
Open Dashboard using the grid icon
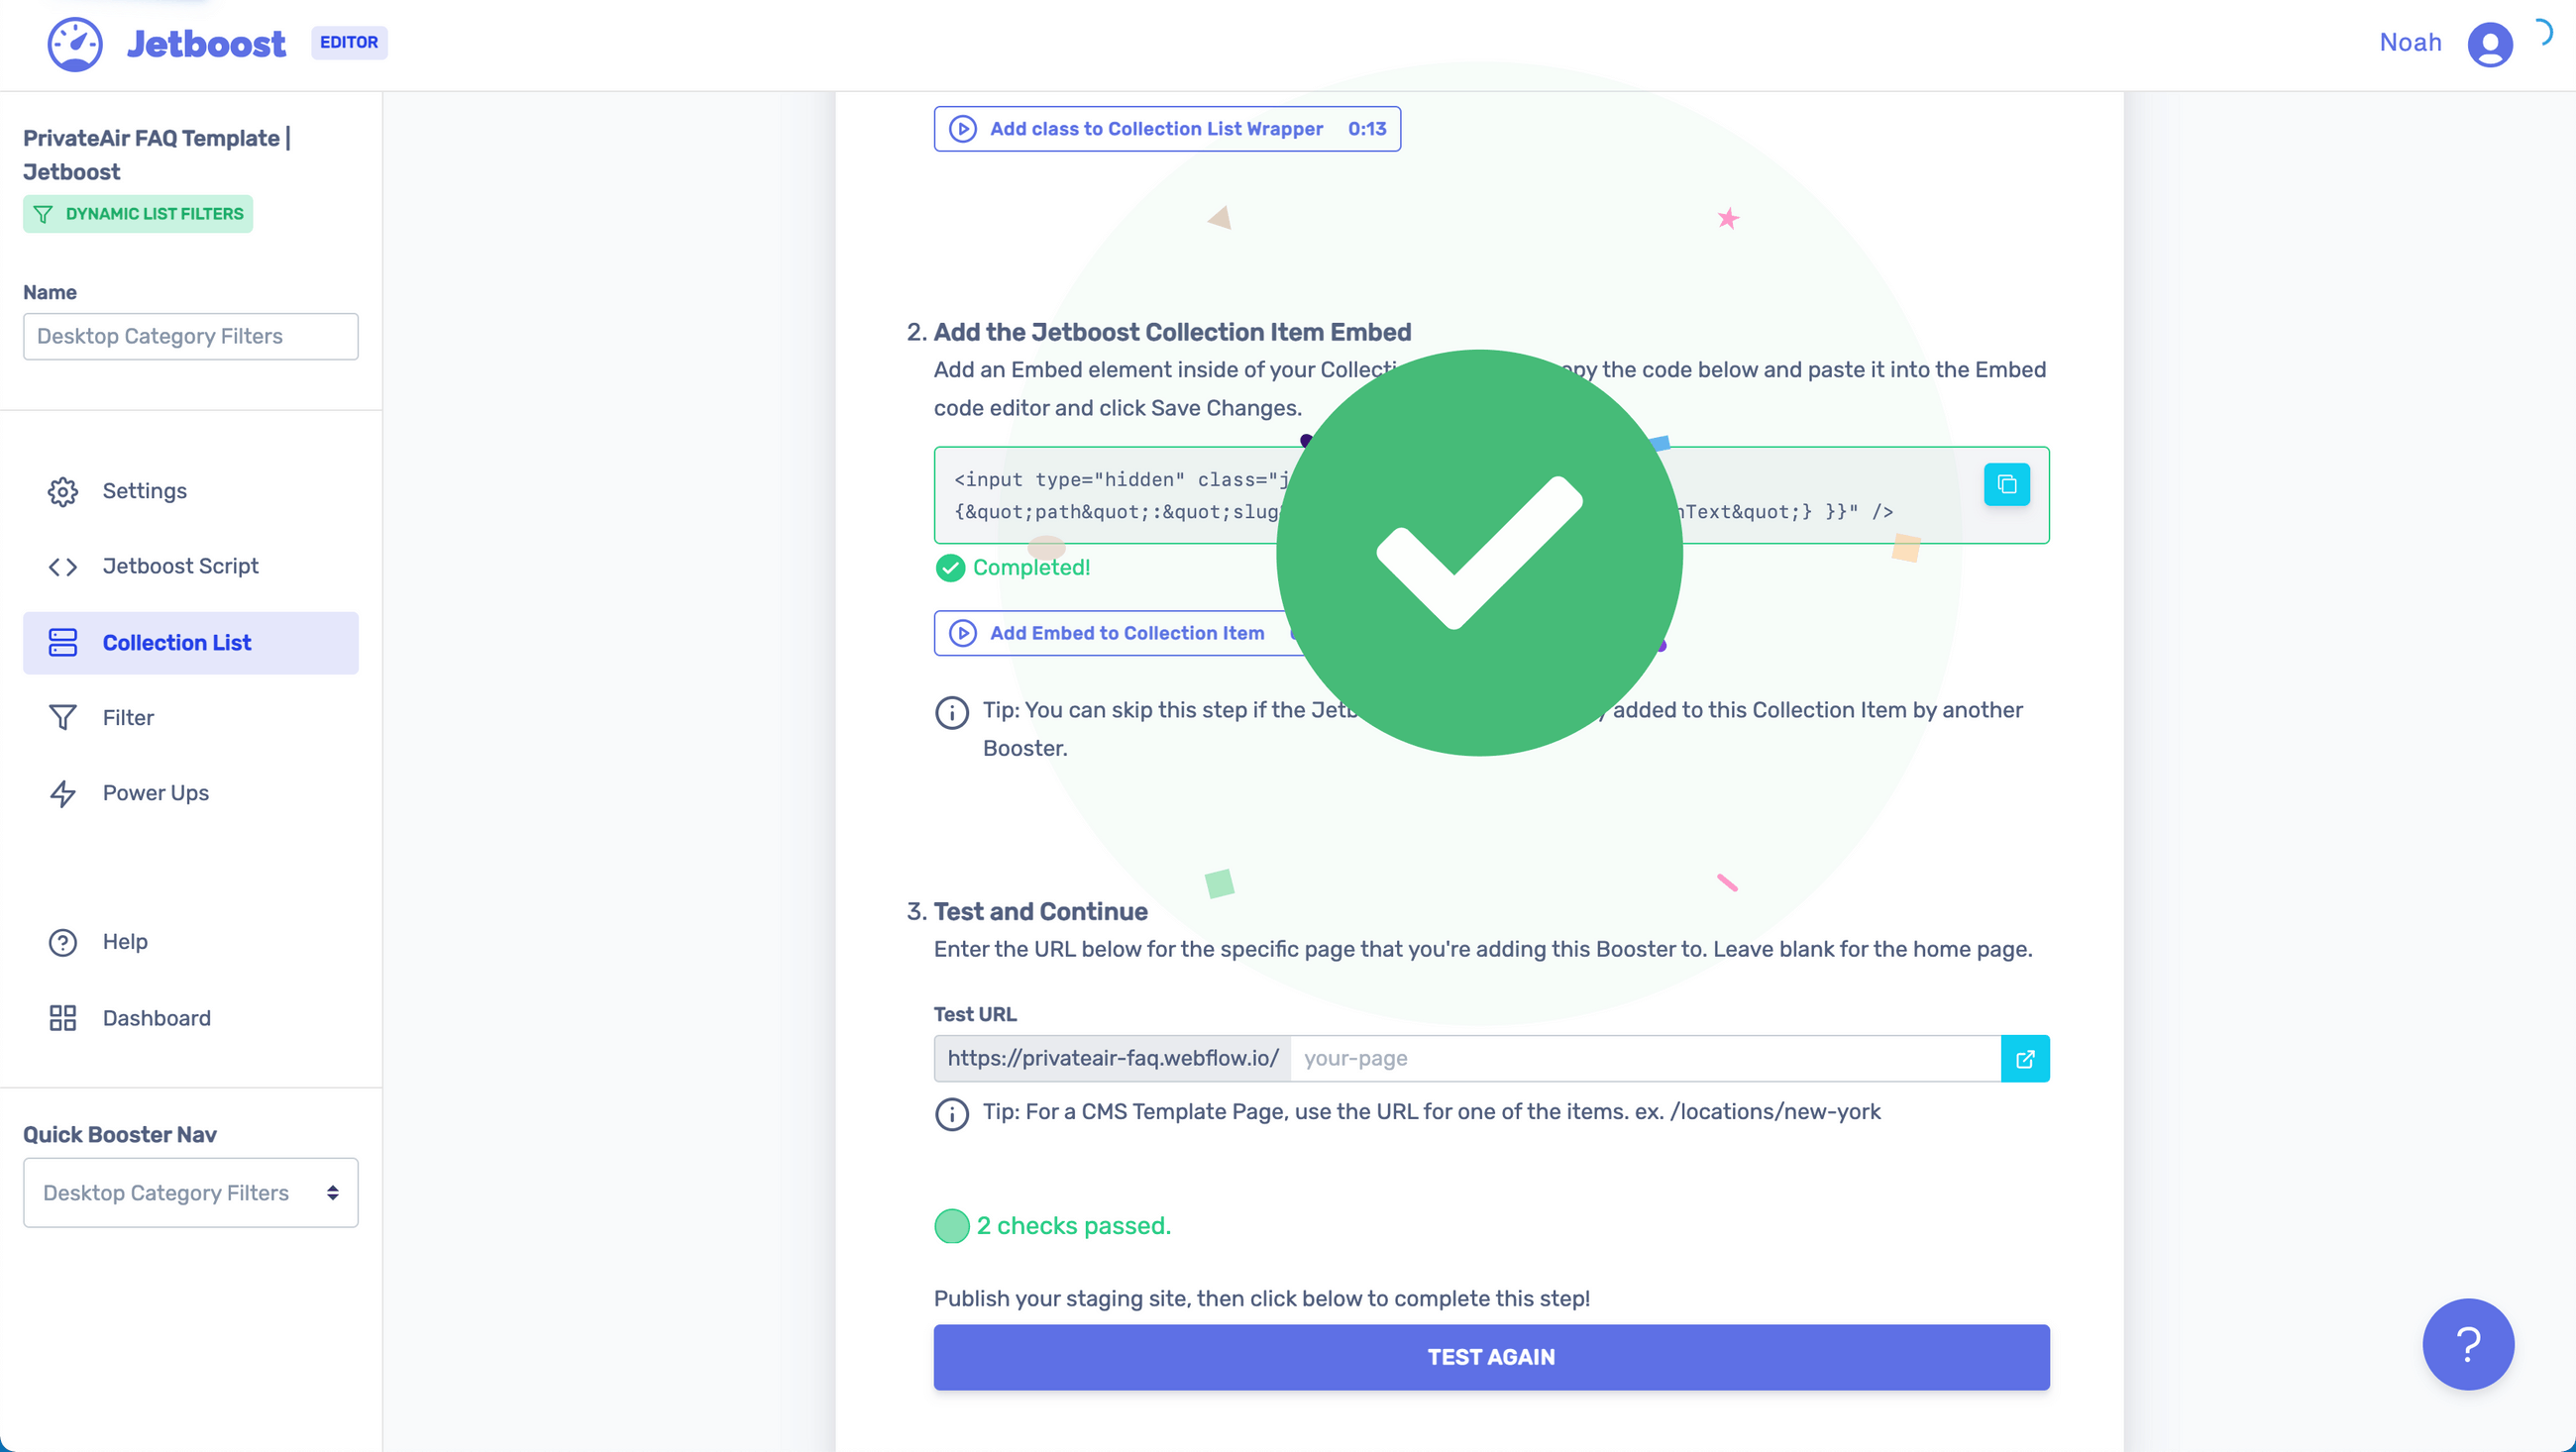[62, 1018]
